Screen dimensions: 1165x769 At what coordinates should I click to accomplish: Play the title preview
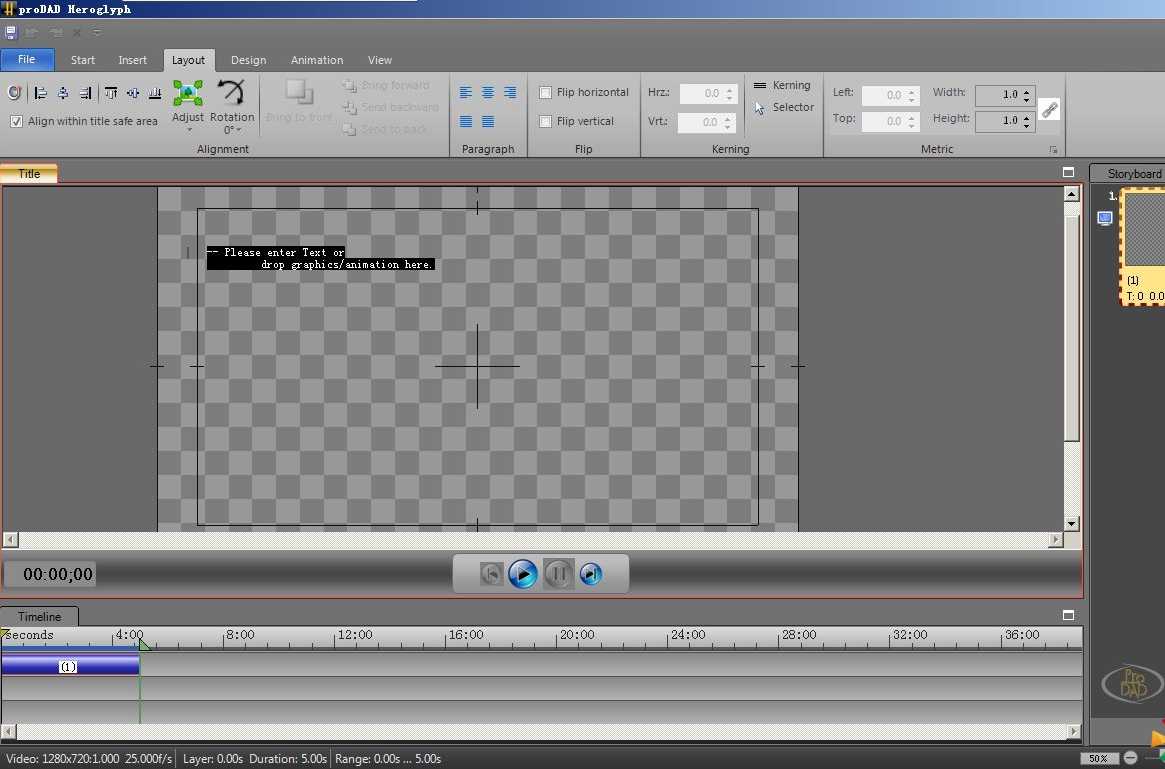(523, 574)
